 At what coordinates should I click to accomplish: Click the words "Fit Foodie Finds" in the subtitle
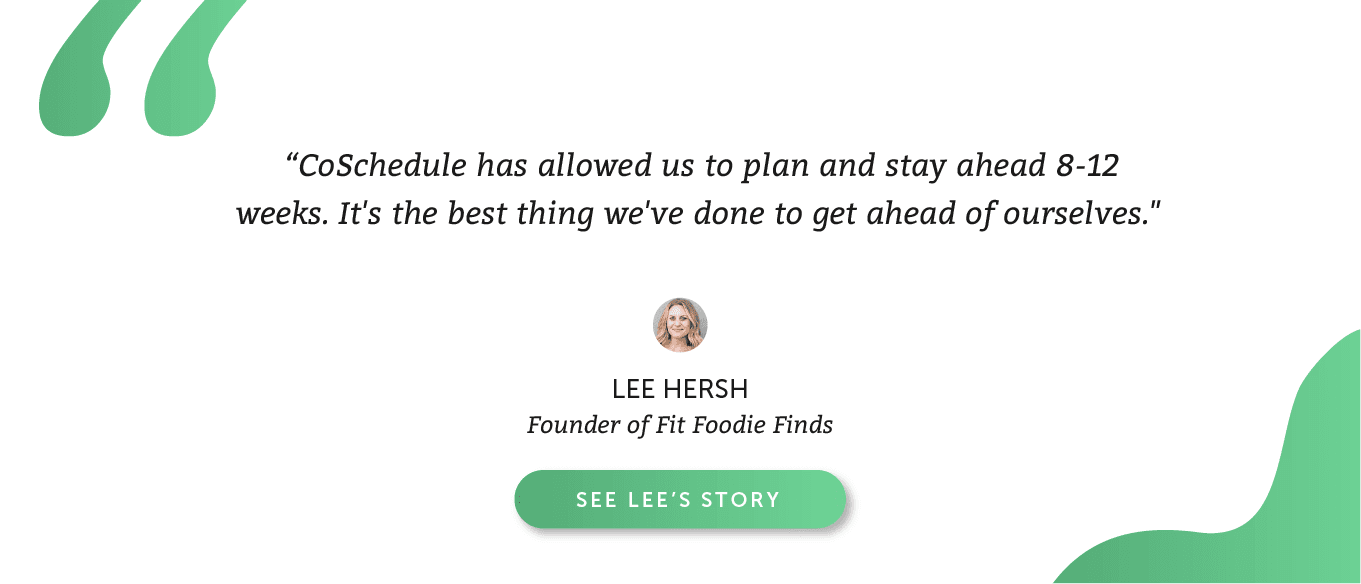coord(745,425)
